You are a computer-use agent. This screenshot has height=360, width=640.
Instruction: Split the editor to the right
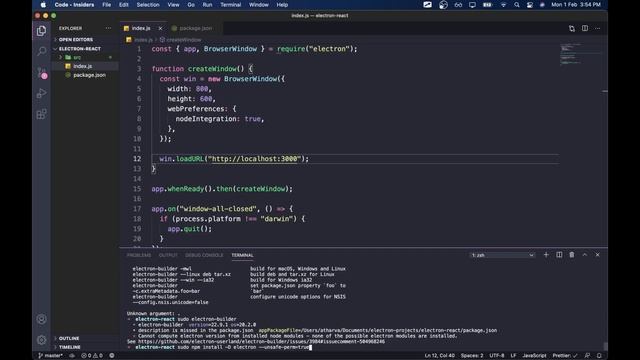[x=585, y=28]
